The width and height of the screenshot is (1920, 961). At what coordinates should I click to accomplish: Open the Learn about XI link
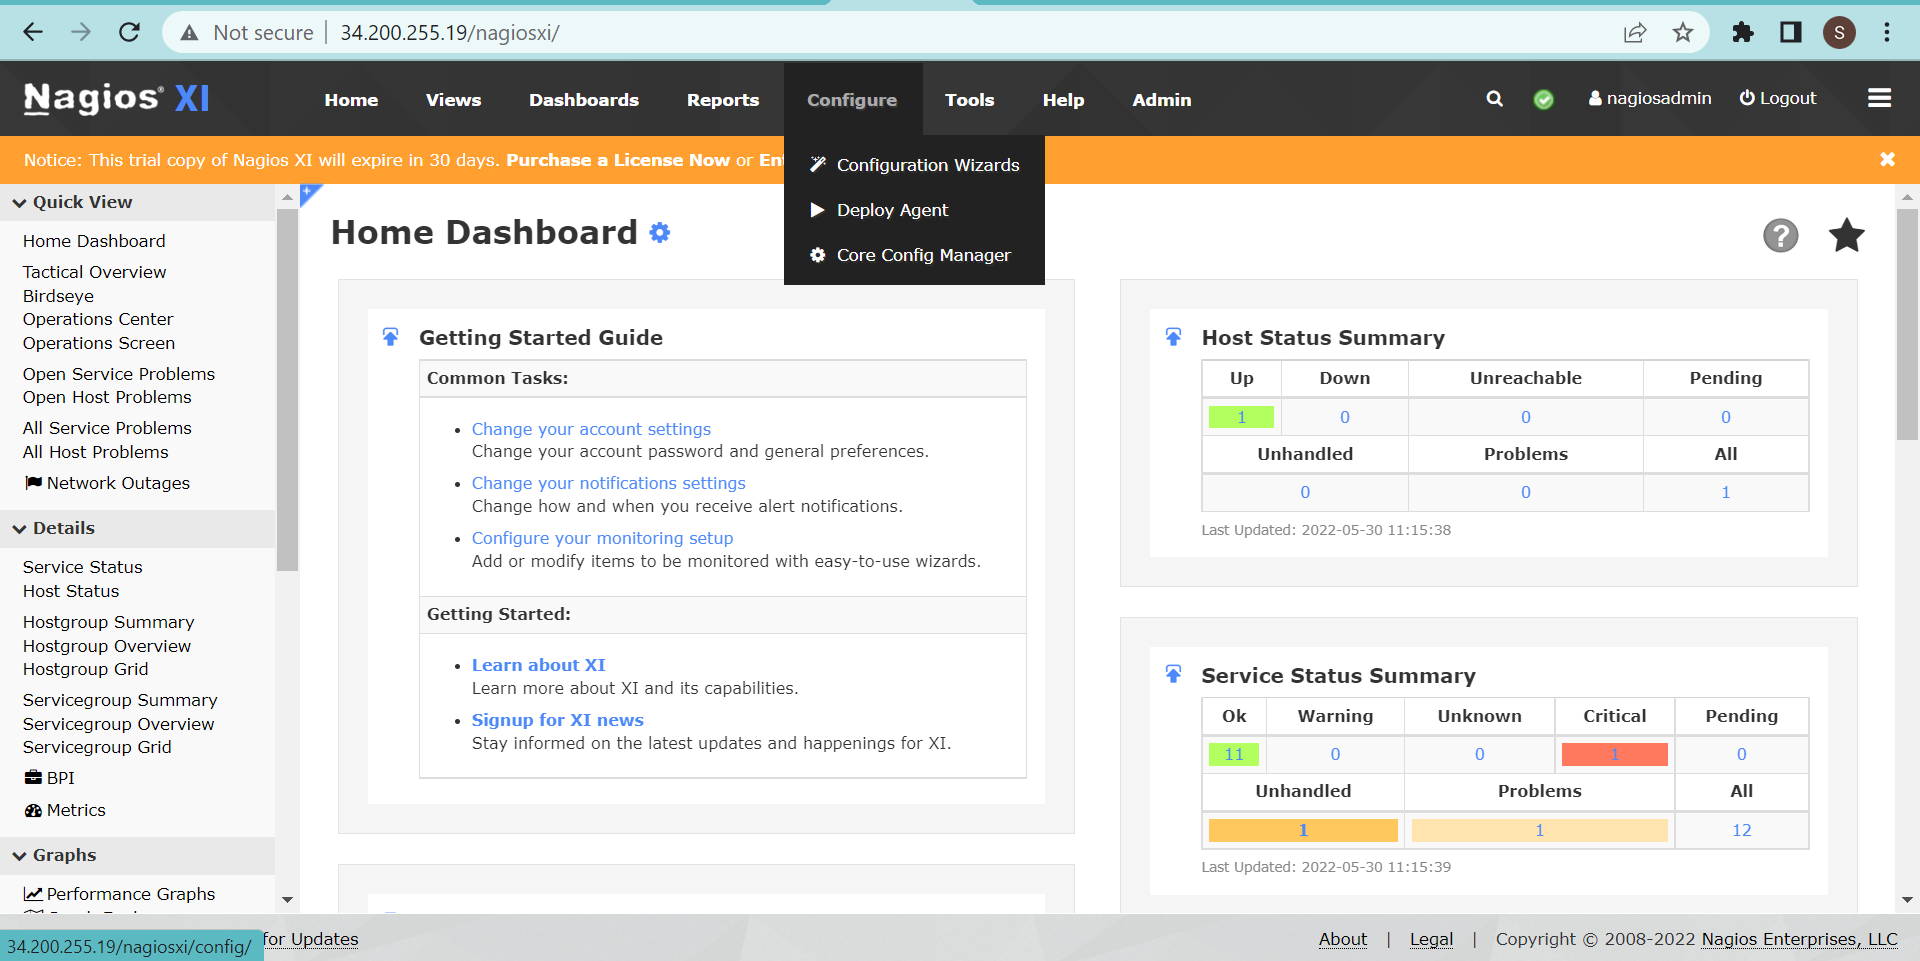(538, 665)
